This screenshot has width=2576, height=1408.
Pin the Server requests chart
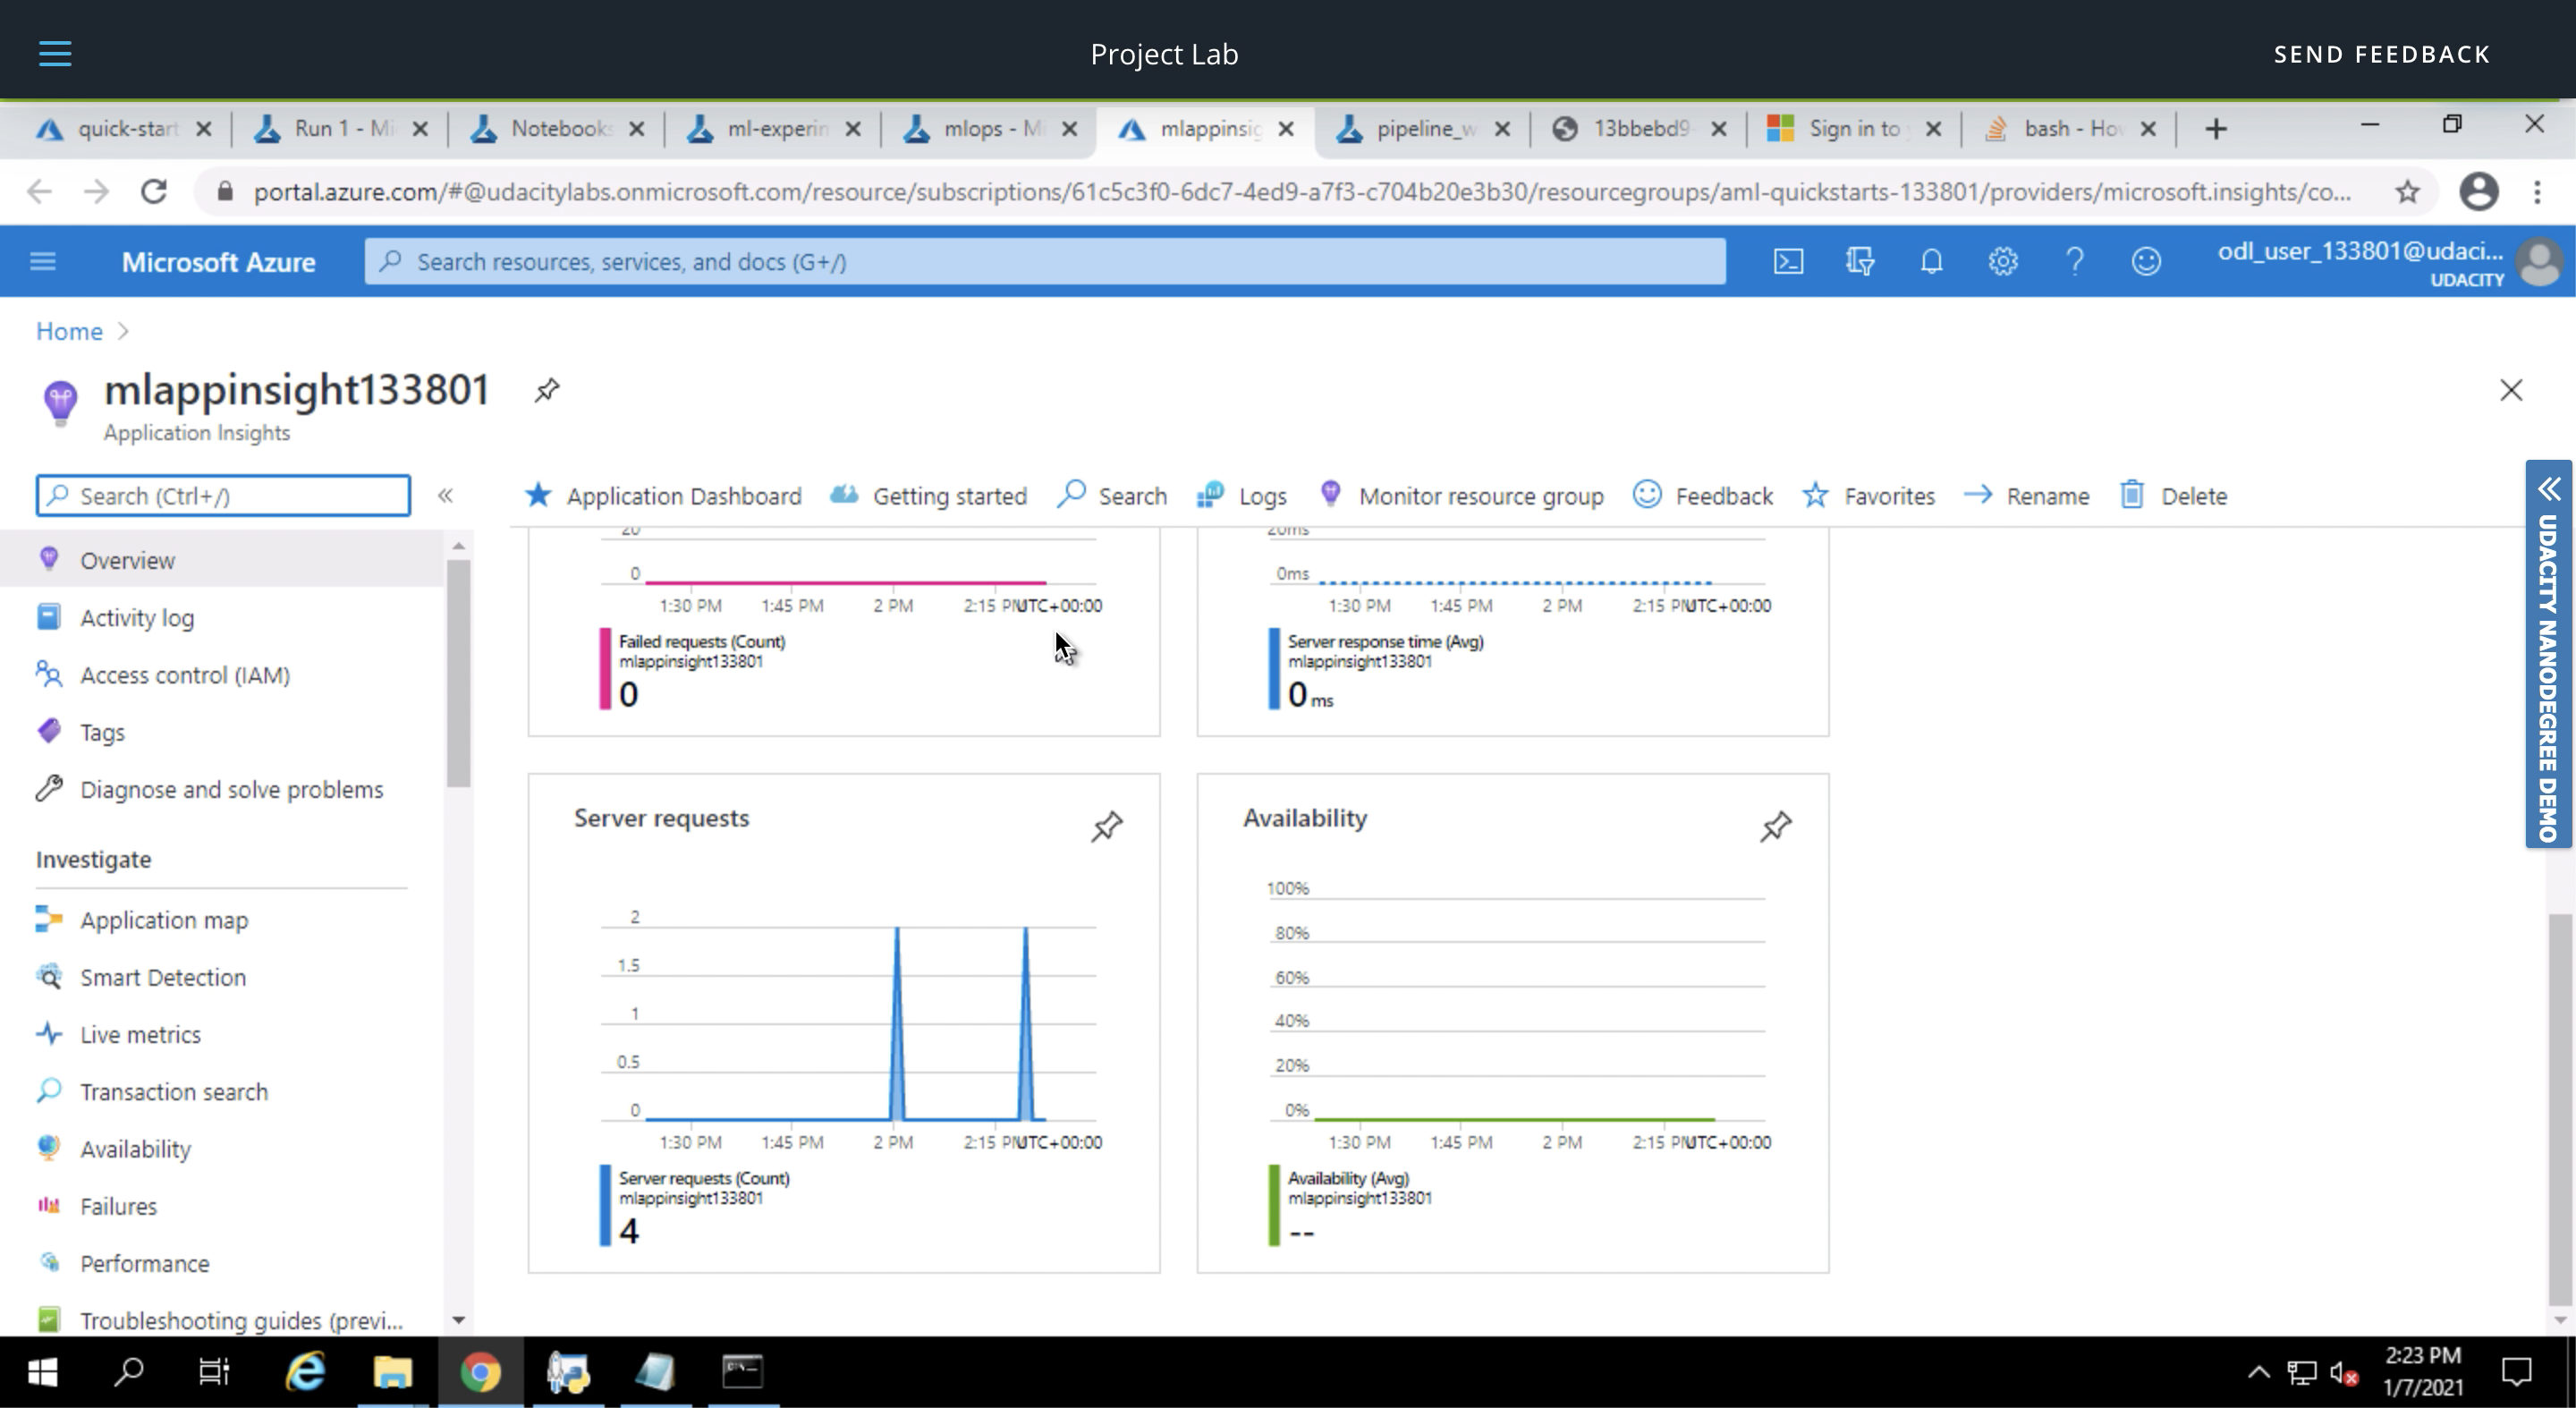(1106, 826)
